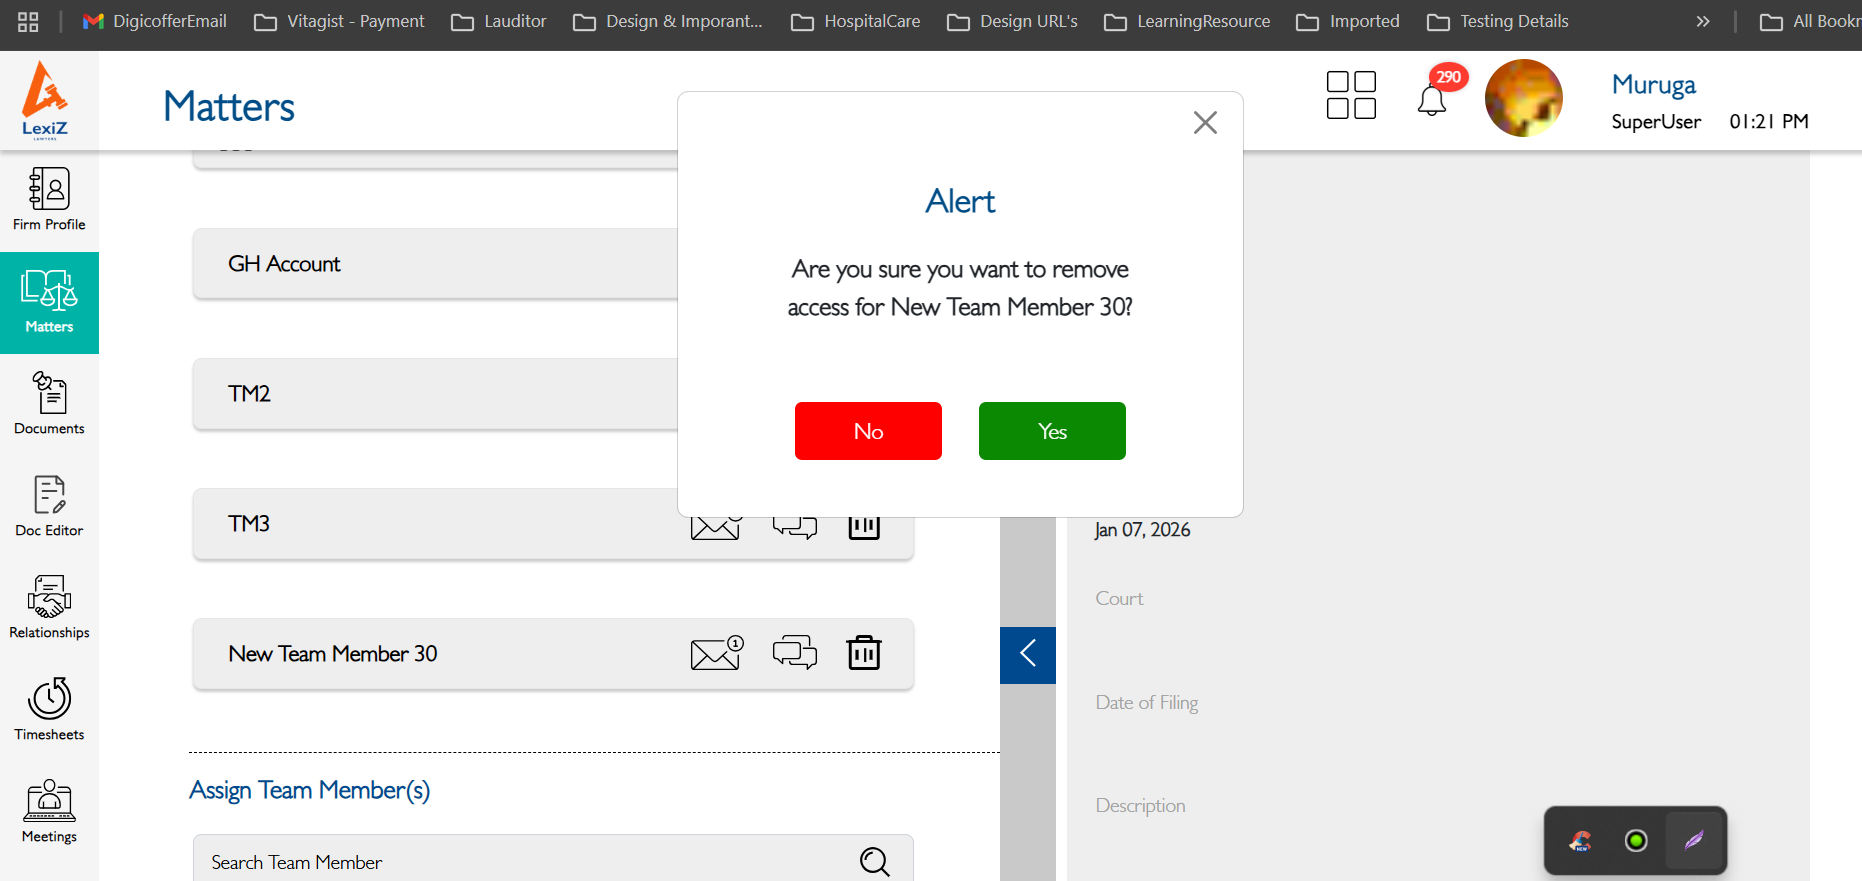Click the user profile avatar picture
Screen dimensions: 1862x881
[x=1523, y=98]
